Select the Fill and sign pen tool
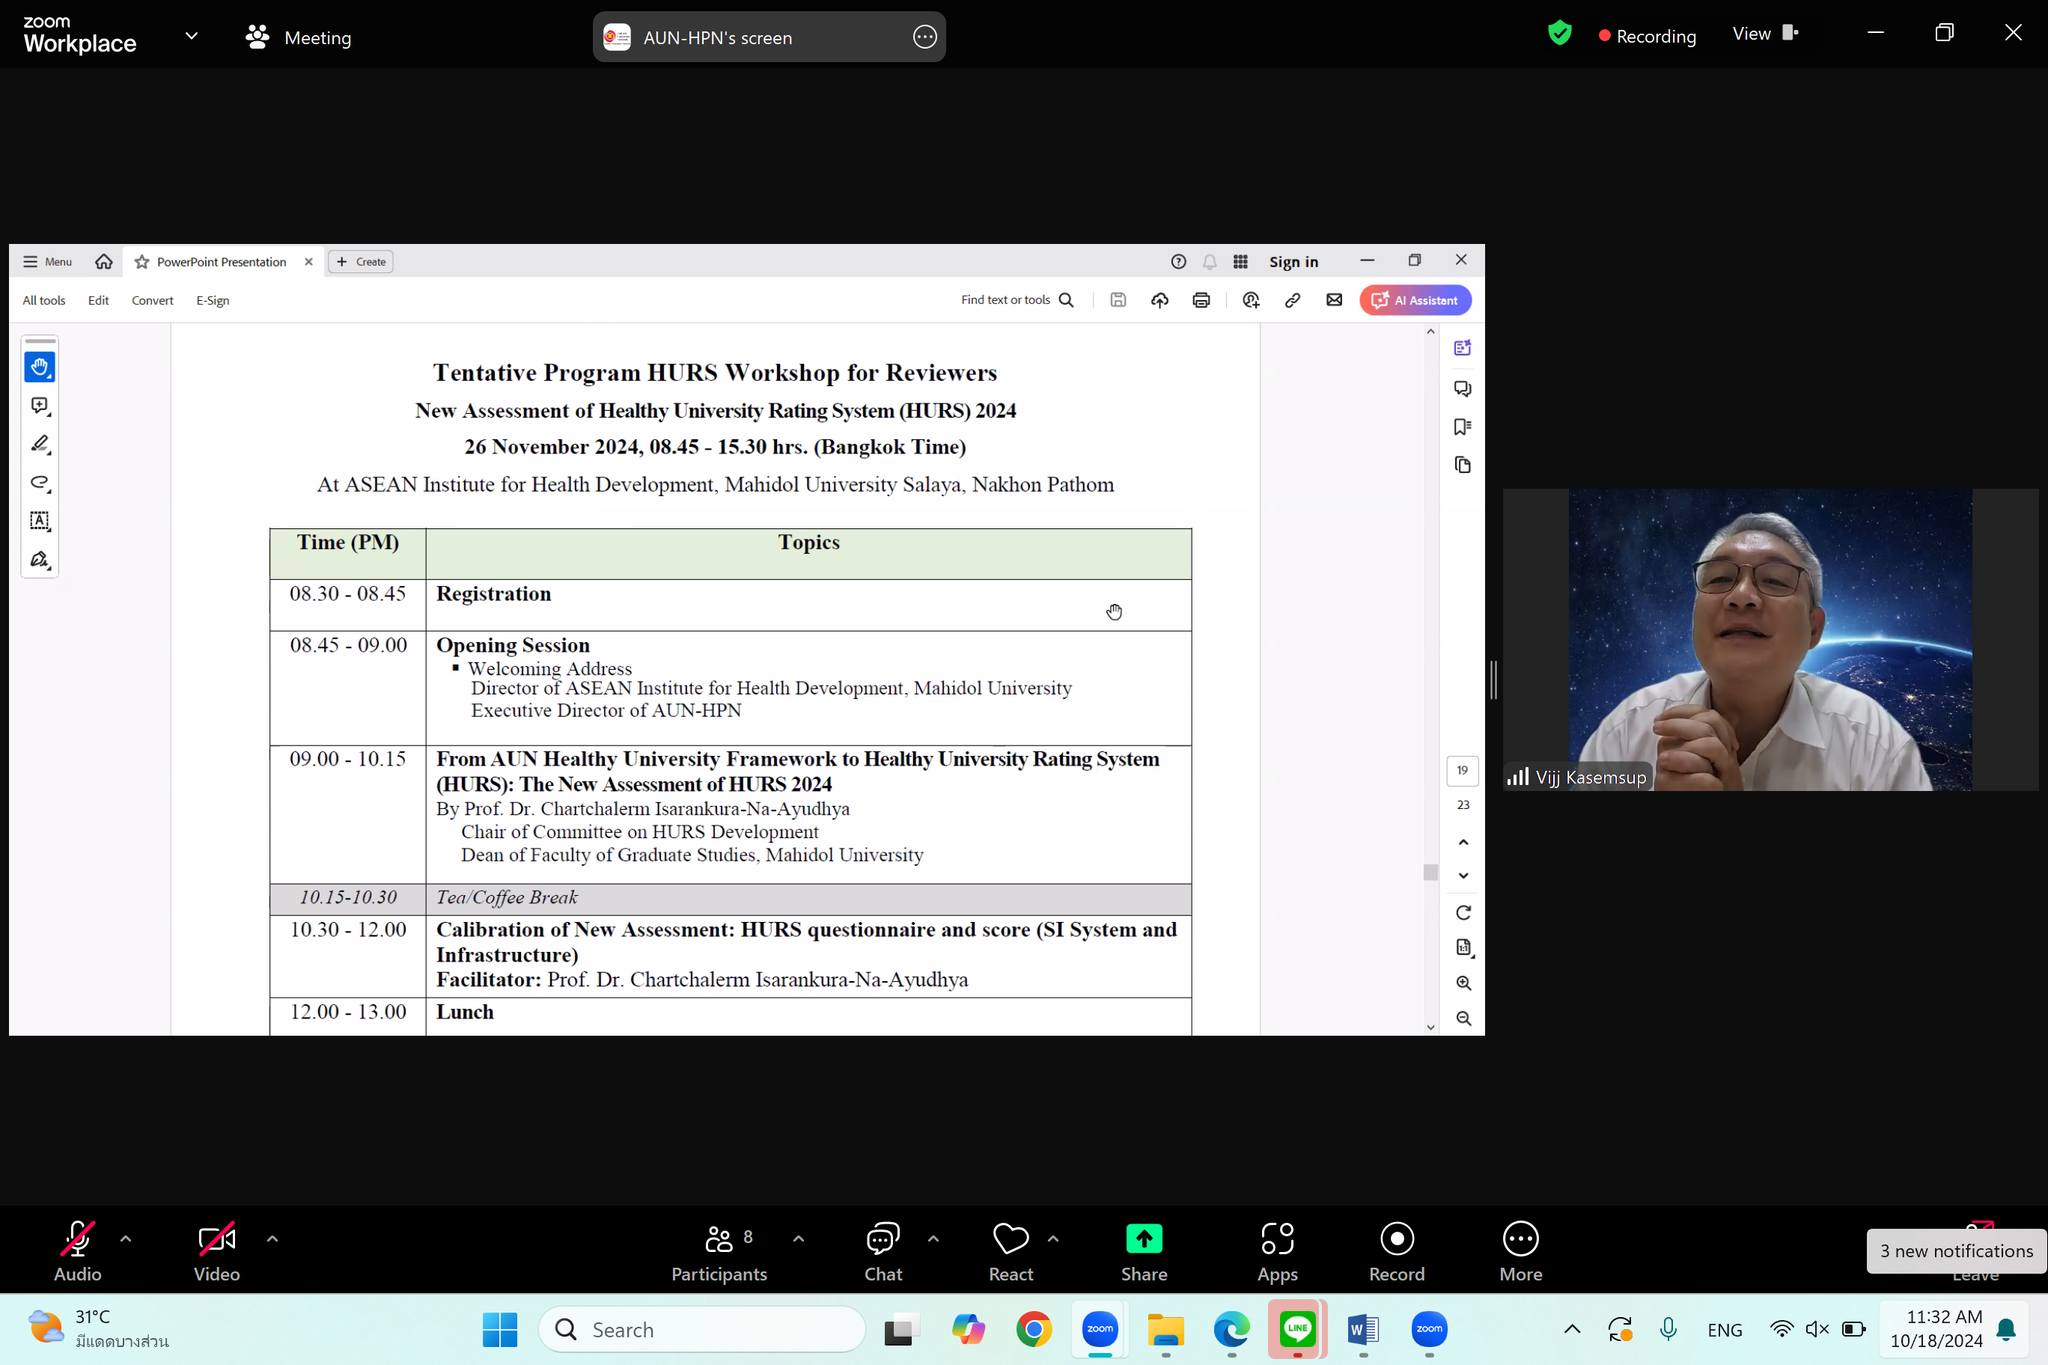Image resolution: width=2048 pixels, height=1365 pixels. (40, 560)
